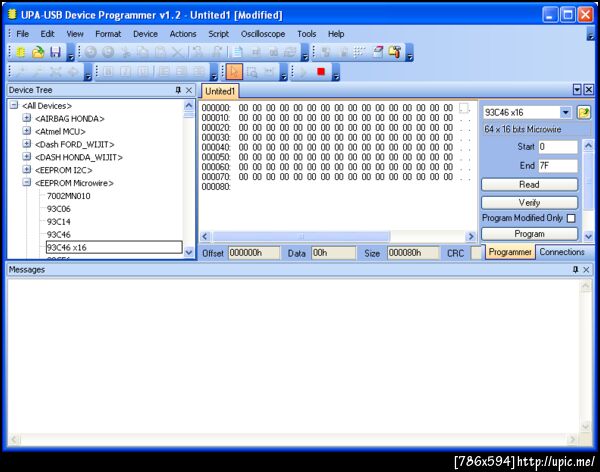Click the red Stop script button
The height and width of the screenshot is (472, 600).
pyautogui.click(x=321, y=72)
